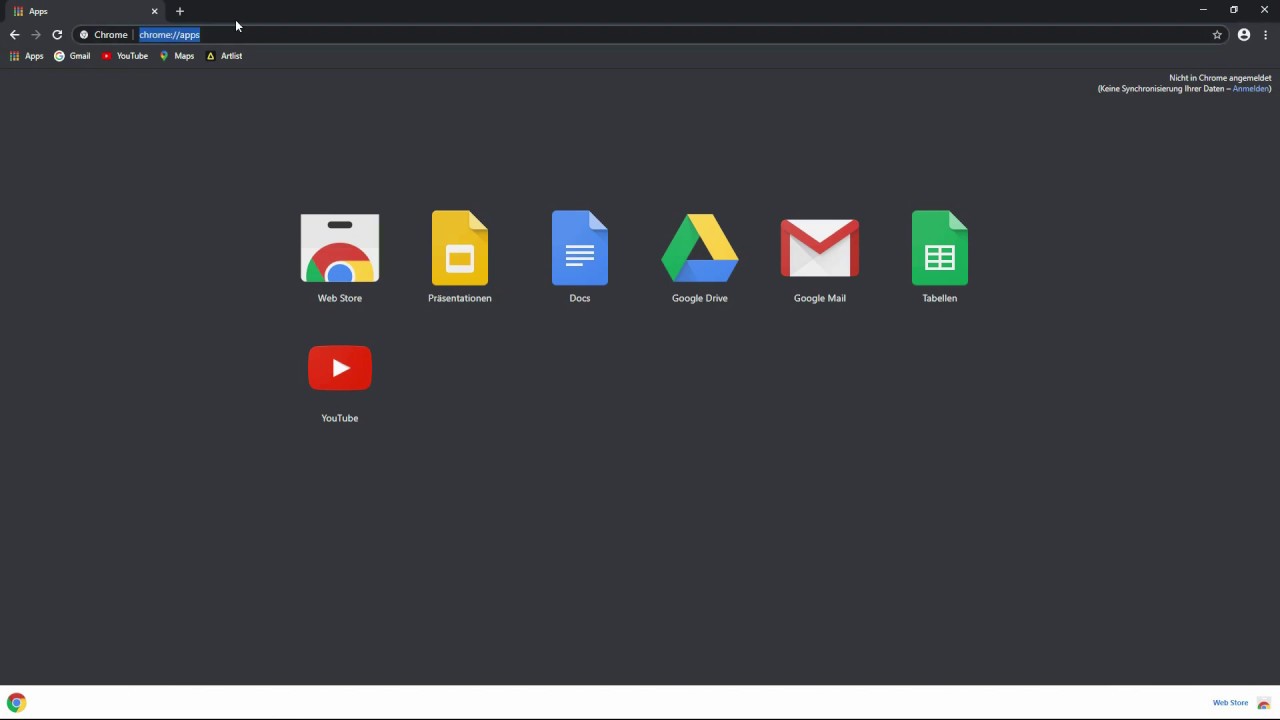
Task: Go back with the back arrow
Action: [x=14, y=35]
